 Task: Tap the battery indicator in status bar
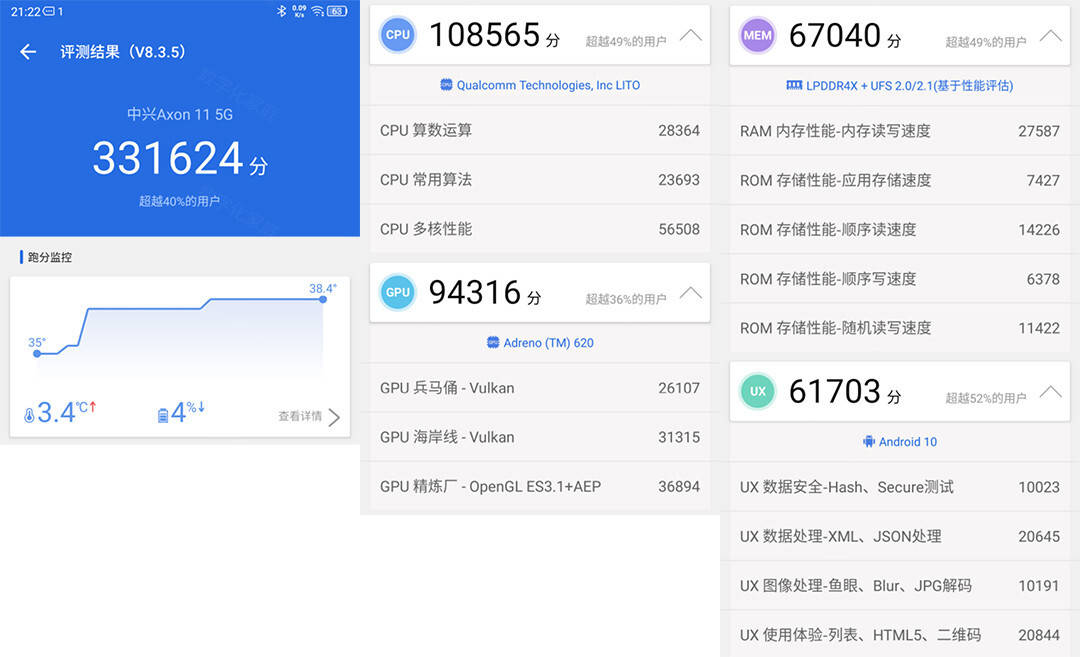(x=336, y=11)
